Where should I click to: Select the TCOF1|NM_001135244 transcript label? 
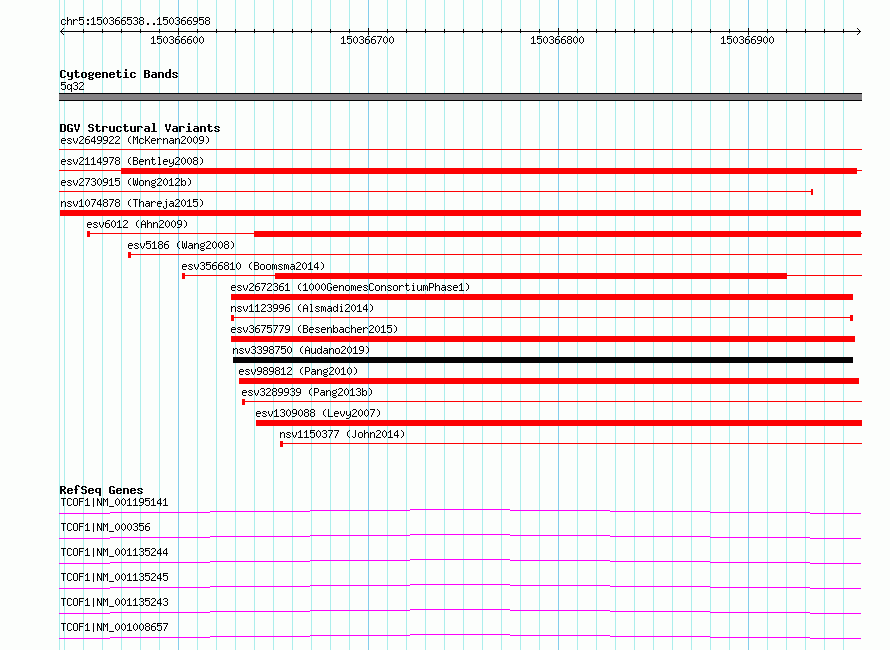(114, 552)
